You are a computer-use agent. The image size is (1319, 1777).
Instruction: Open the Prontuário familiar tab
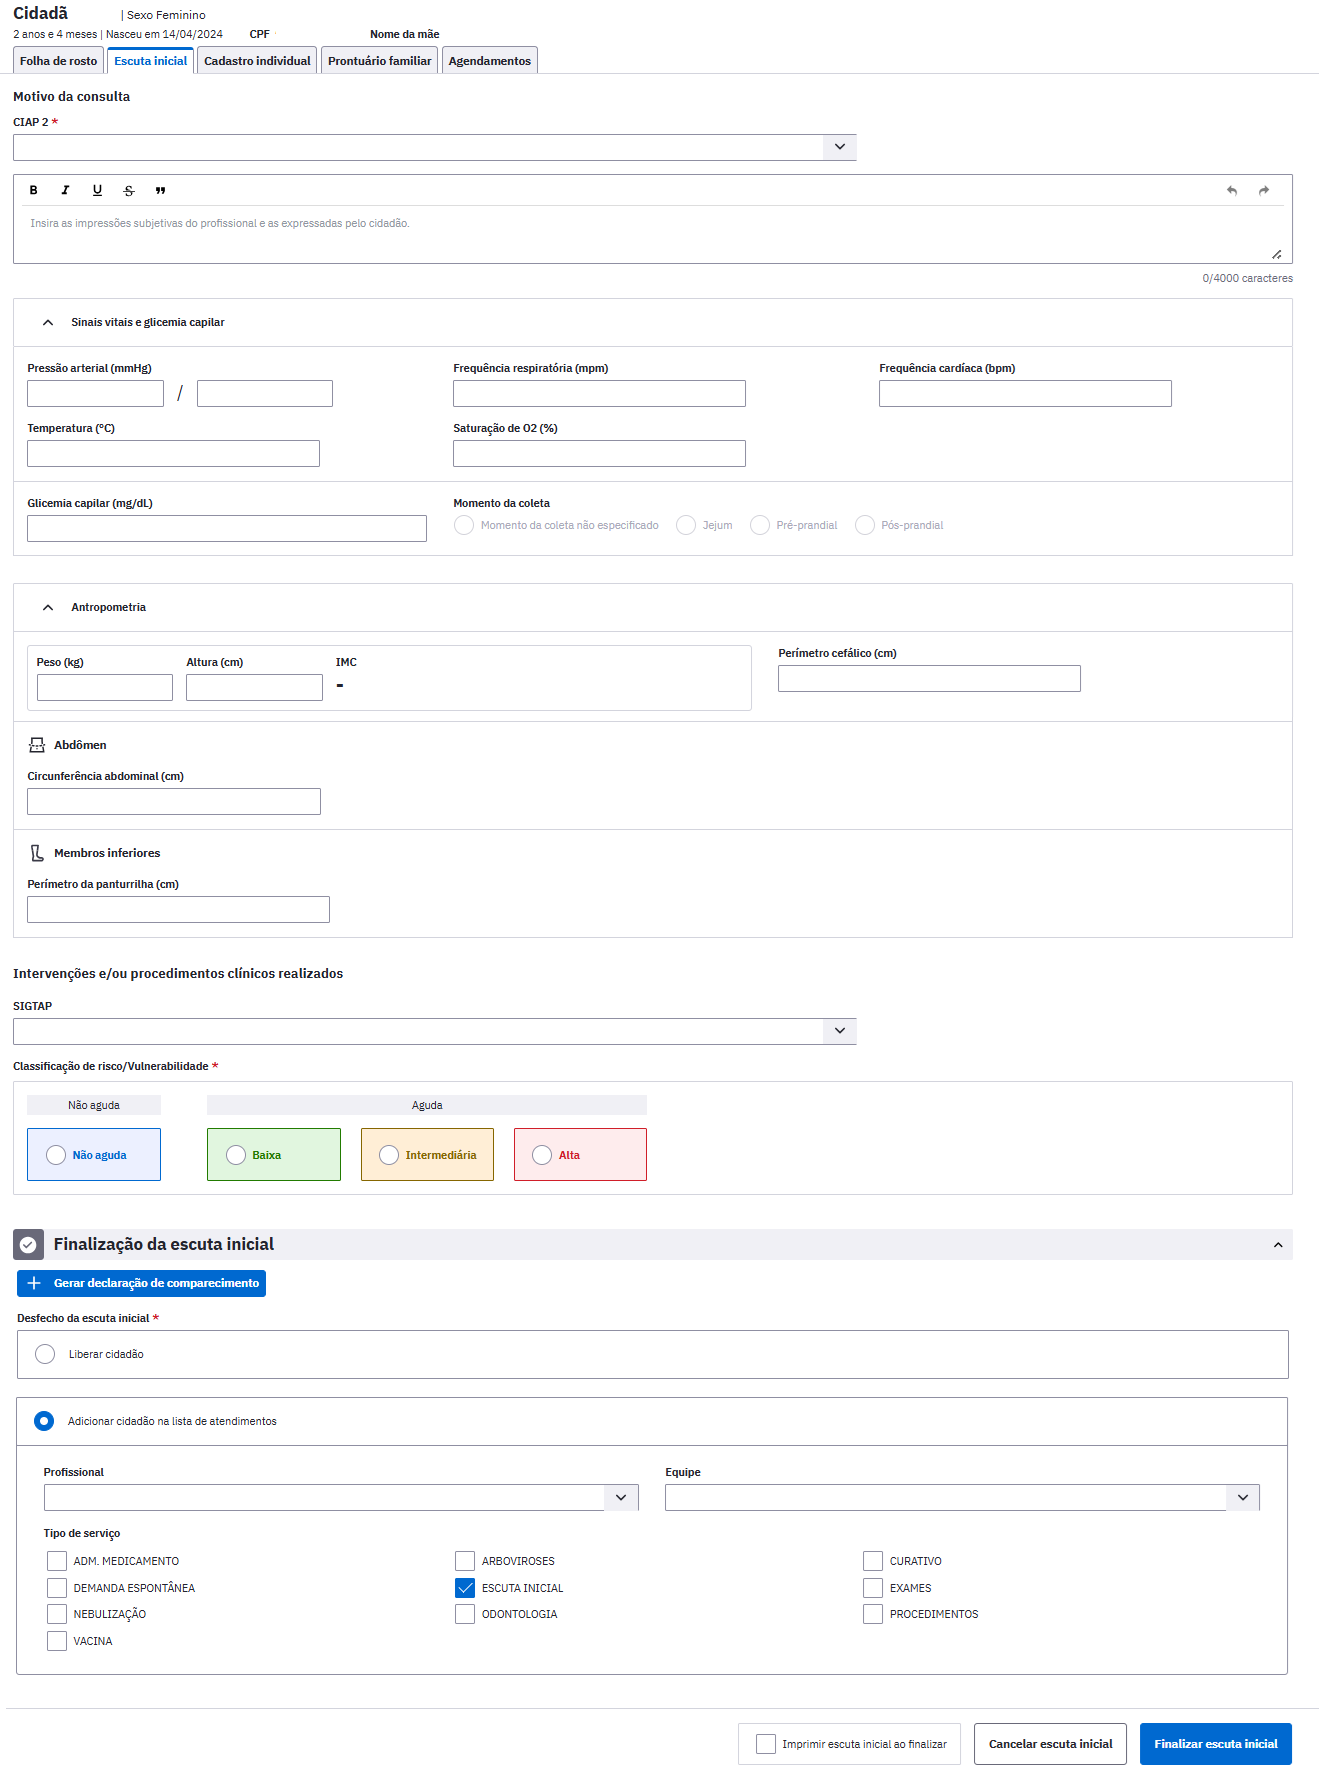tap(379, 61)
